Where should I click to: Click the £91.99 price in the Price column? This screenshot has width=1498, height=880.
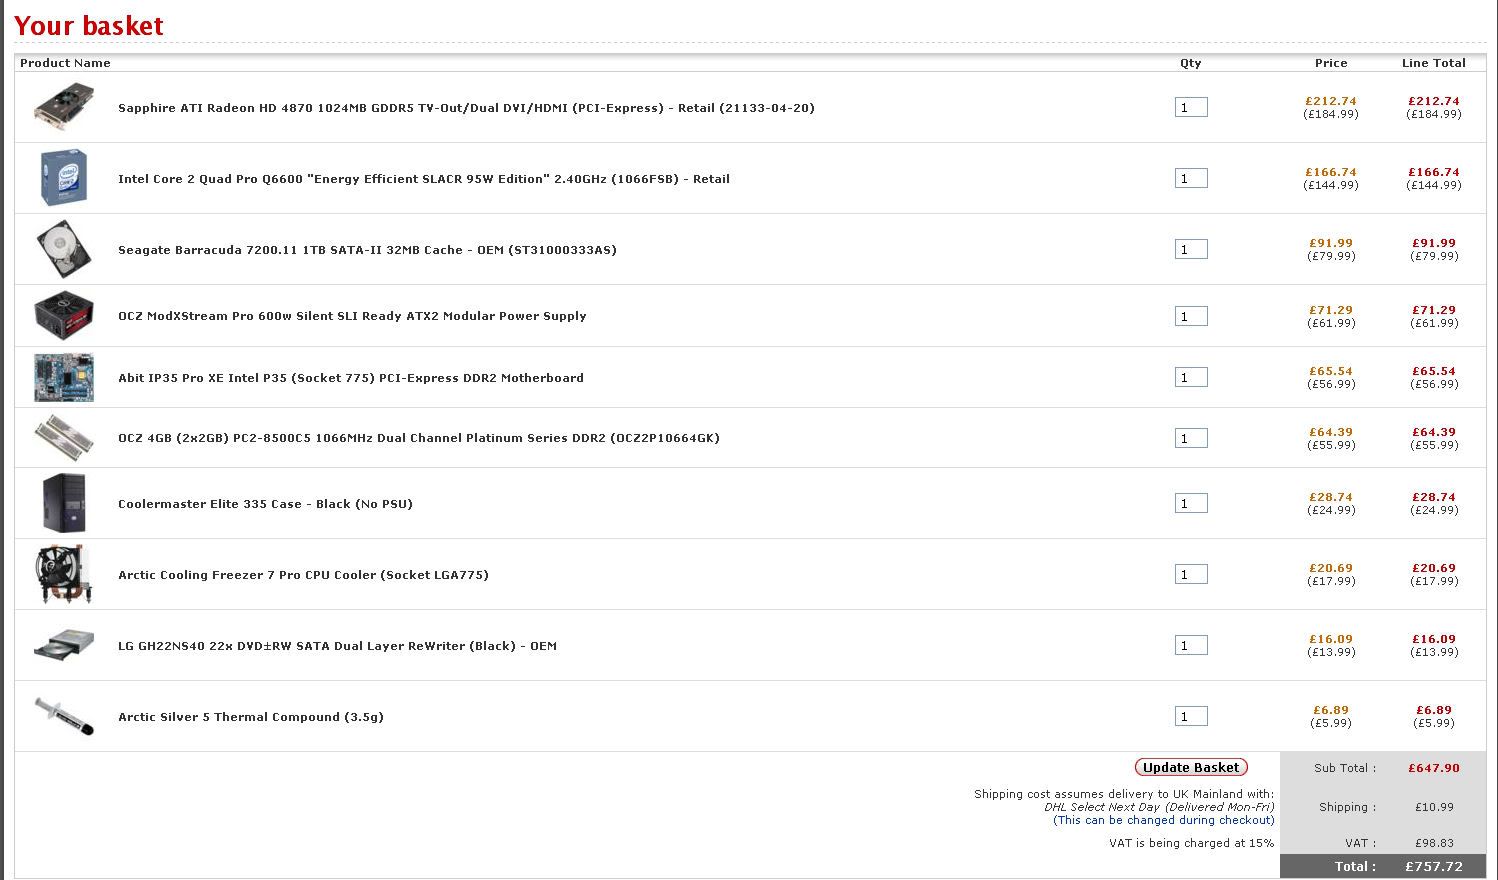1331,243
